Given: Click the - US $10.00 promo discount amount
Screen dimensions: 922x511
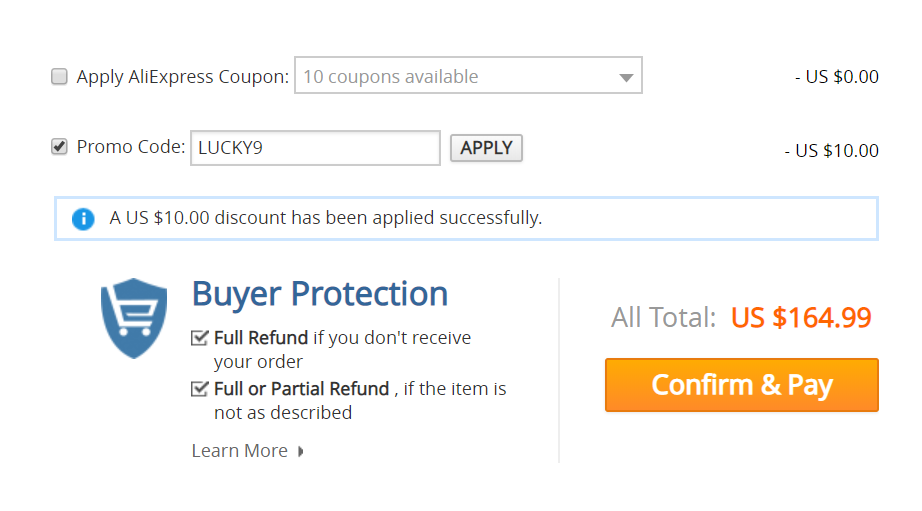Looking at the screenshot, I should pos(831,151).
